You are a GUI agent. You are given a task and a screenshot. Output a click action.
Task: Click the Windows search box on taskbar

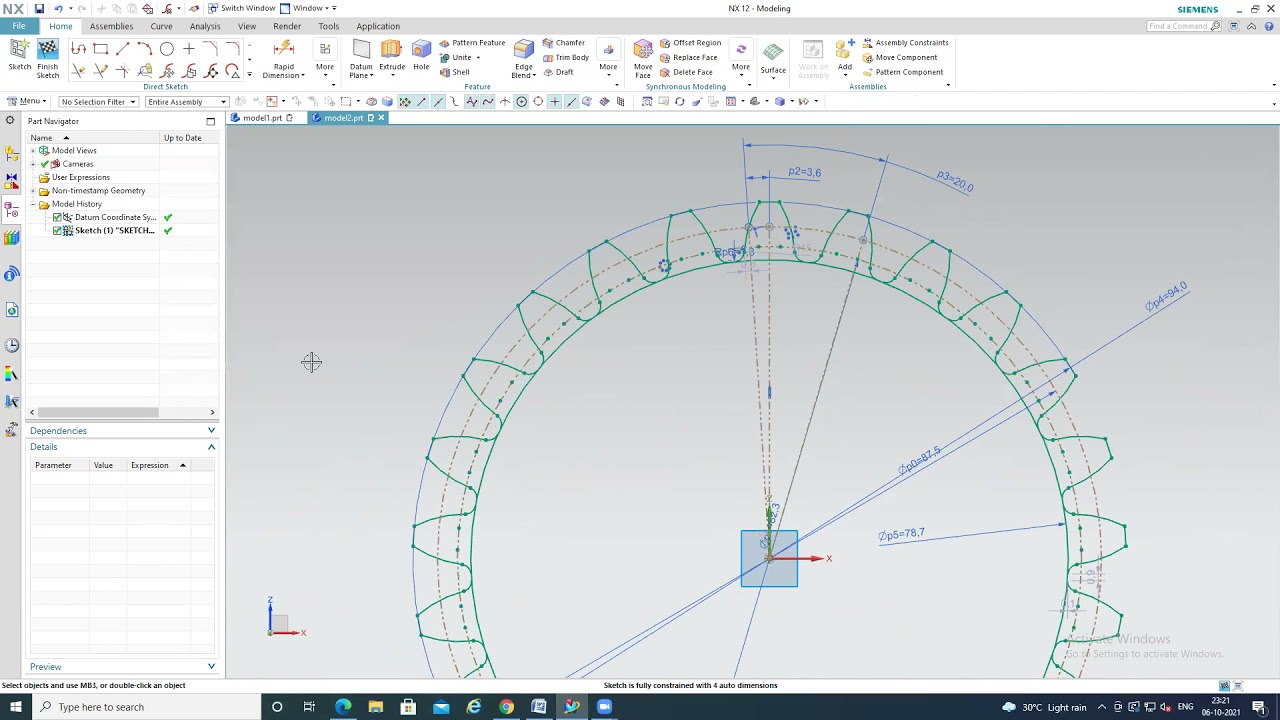coord(145,707)
